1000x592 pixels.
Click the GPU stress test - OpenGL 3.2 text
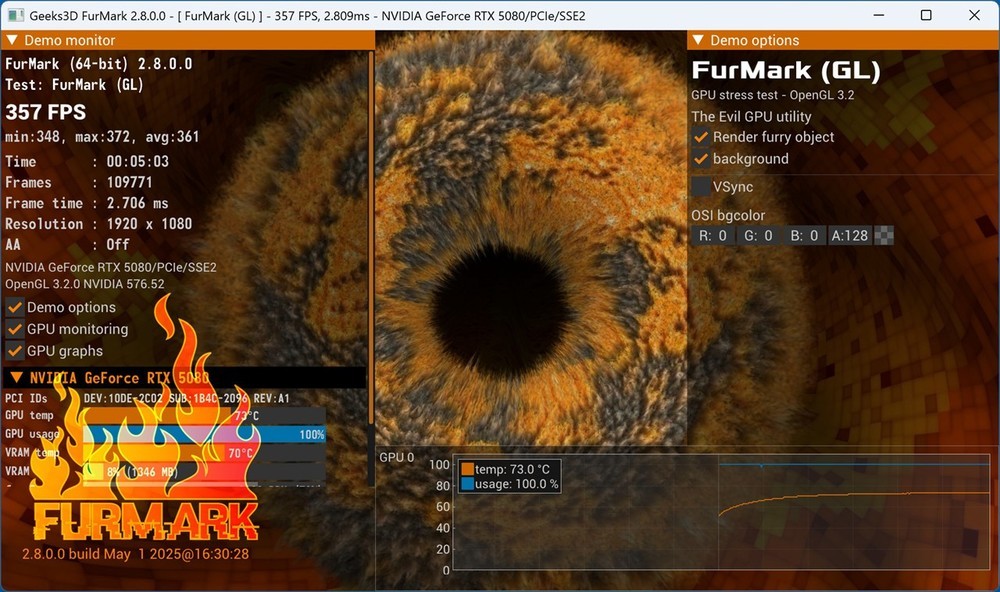click(x=772, y=95)
